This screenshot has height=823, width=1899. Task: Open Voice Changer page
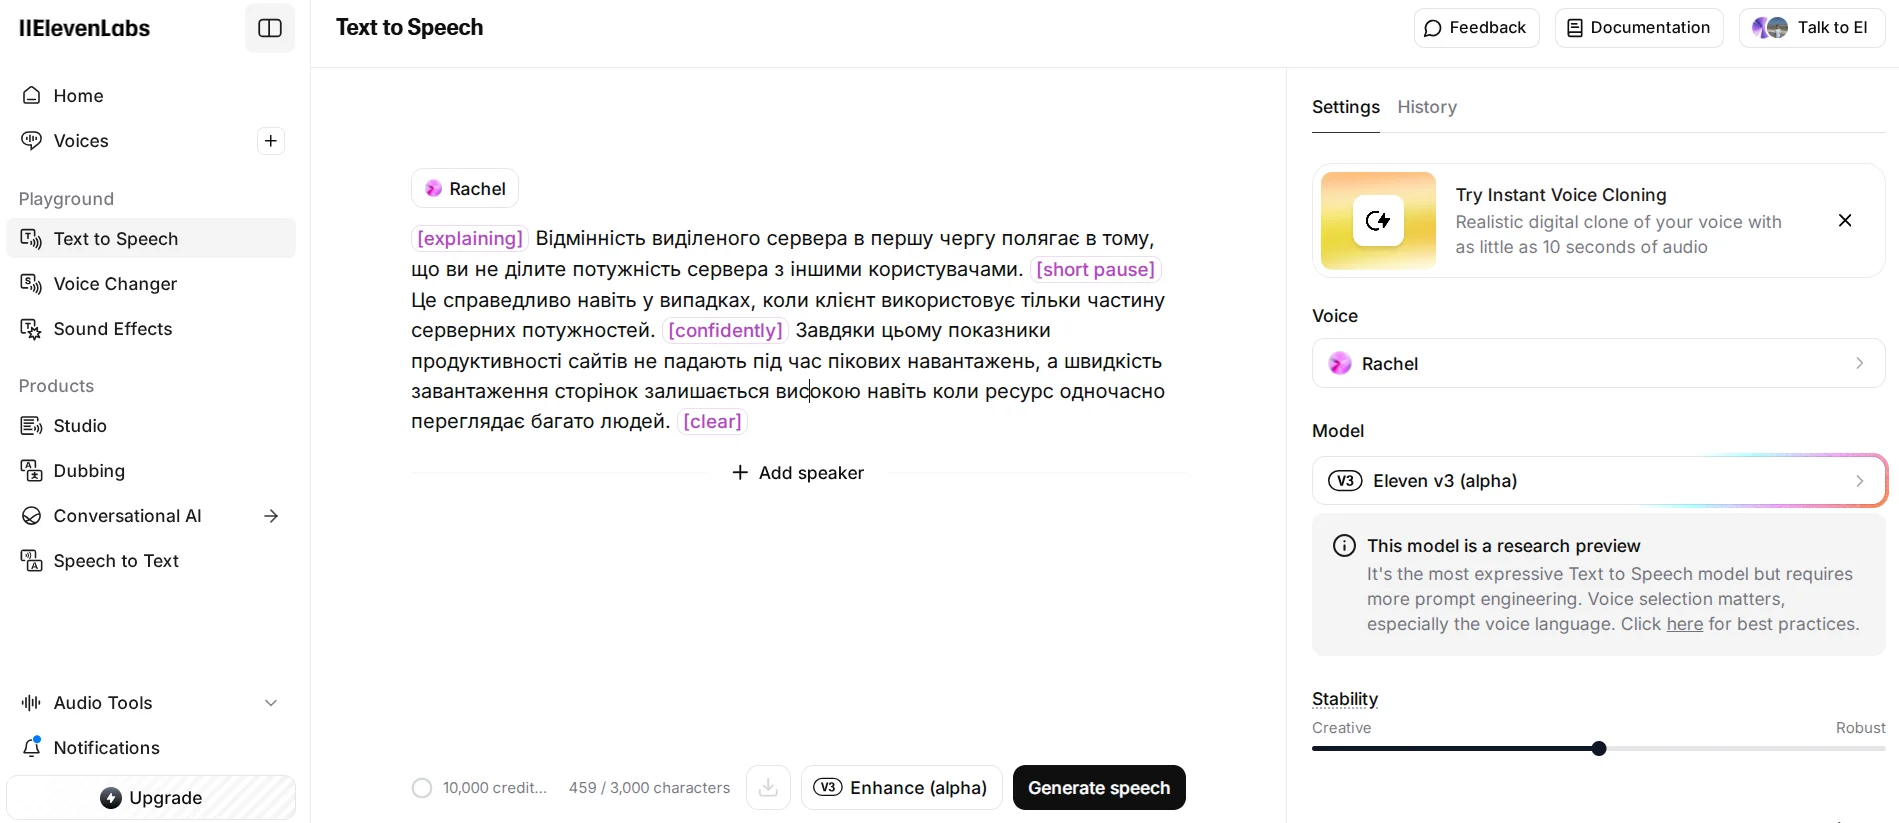coord(151,284)
